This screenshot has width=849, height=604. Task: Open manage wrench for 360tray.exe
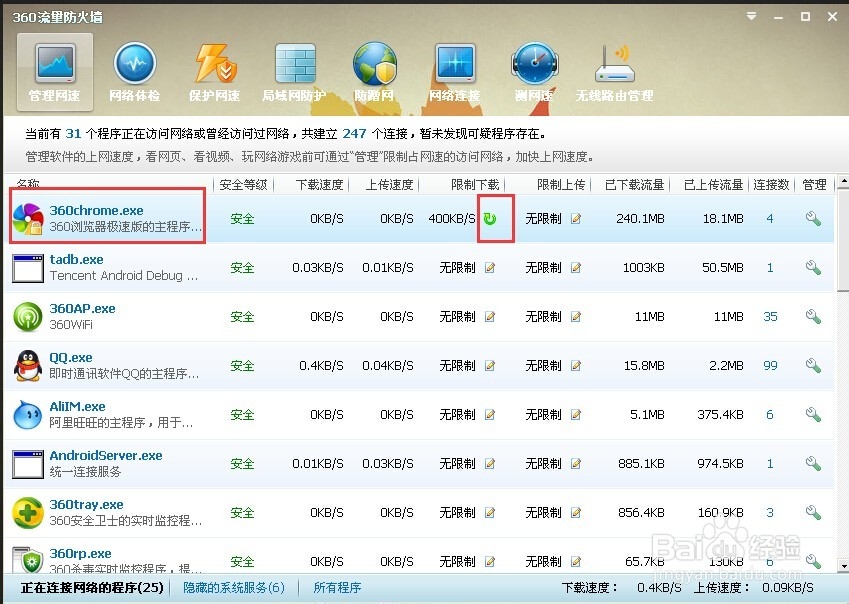[x=813, y=513]
